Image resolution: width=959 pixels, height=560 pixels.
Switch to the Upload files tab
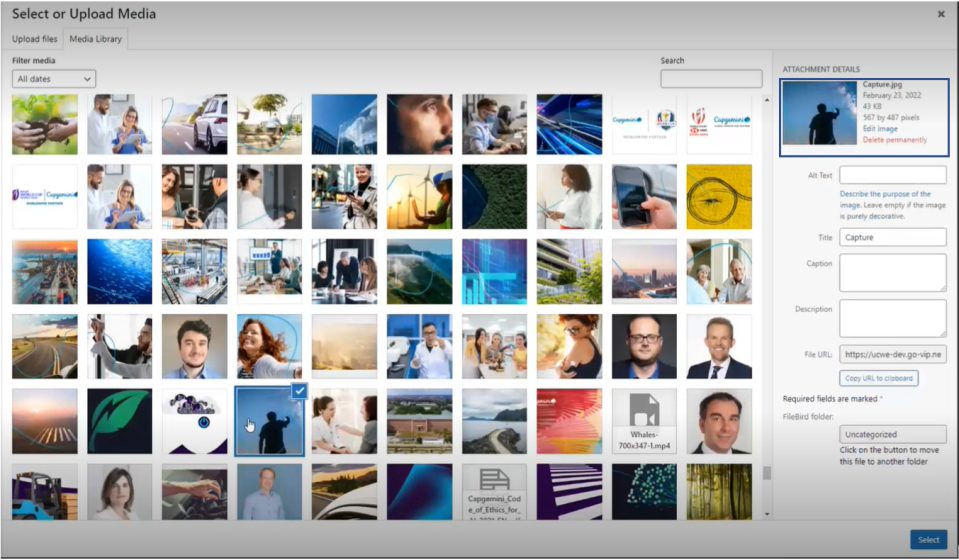pos(35,39)
